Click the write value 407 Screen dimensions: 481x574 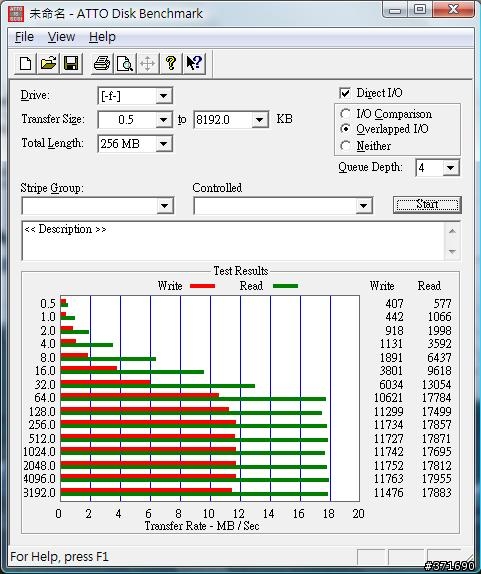[394, 303]
